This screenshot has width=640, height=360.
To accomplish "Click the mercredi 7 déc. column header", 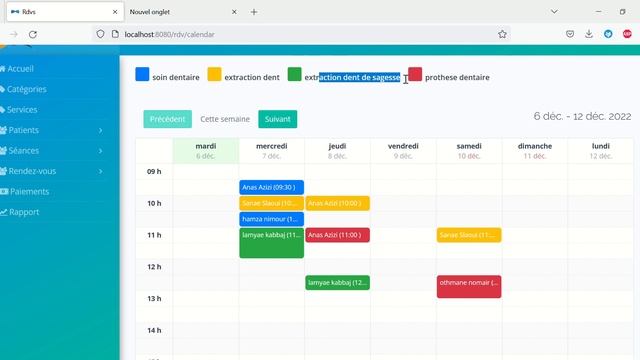I will point(271,151).
